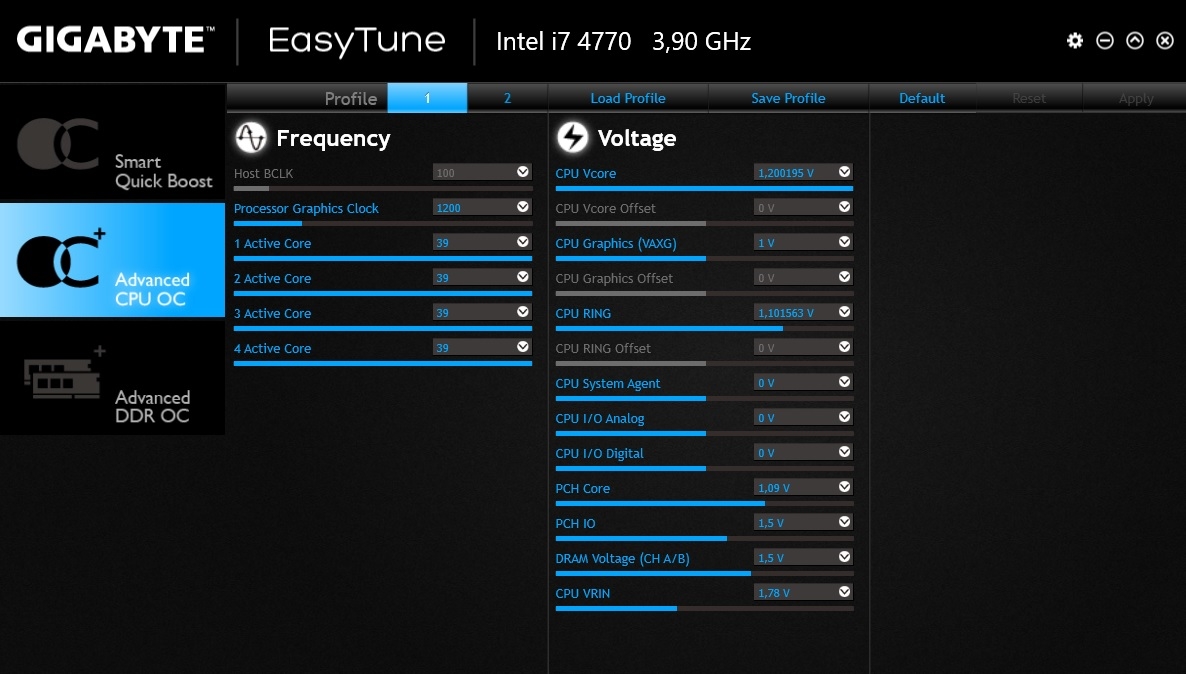Open the 4 Active Core dropdown arrow

coord(523,346)
